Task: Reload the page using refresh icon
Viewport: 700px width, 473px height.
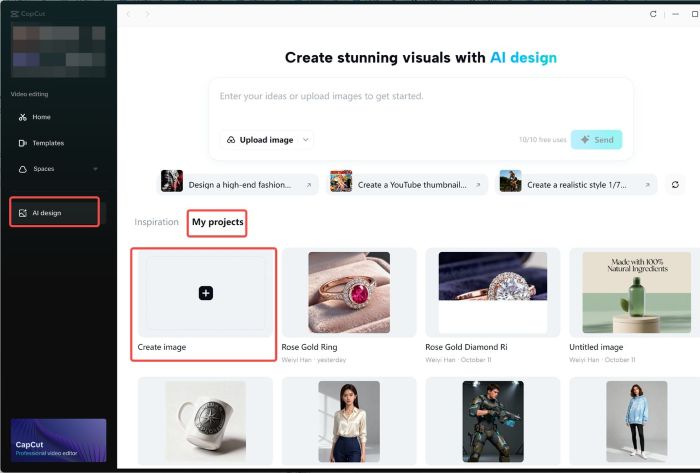Action: pos(654,14)
